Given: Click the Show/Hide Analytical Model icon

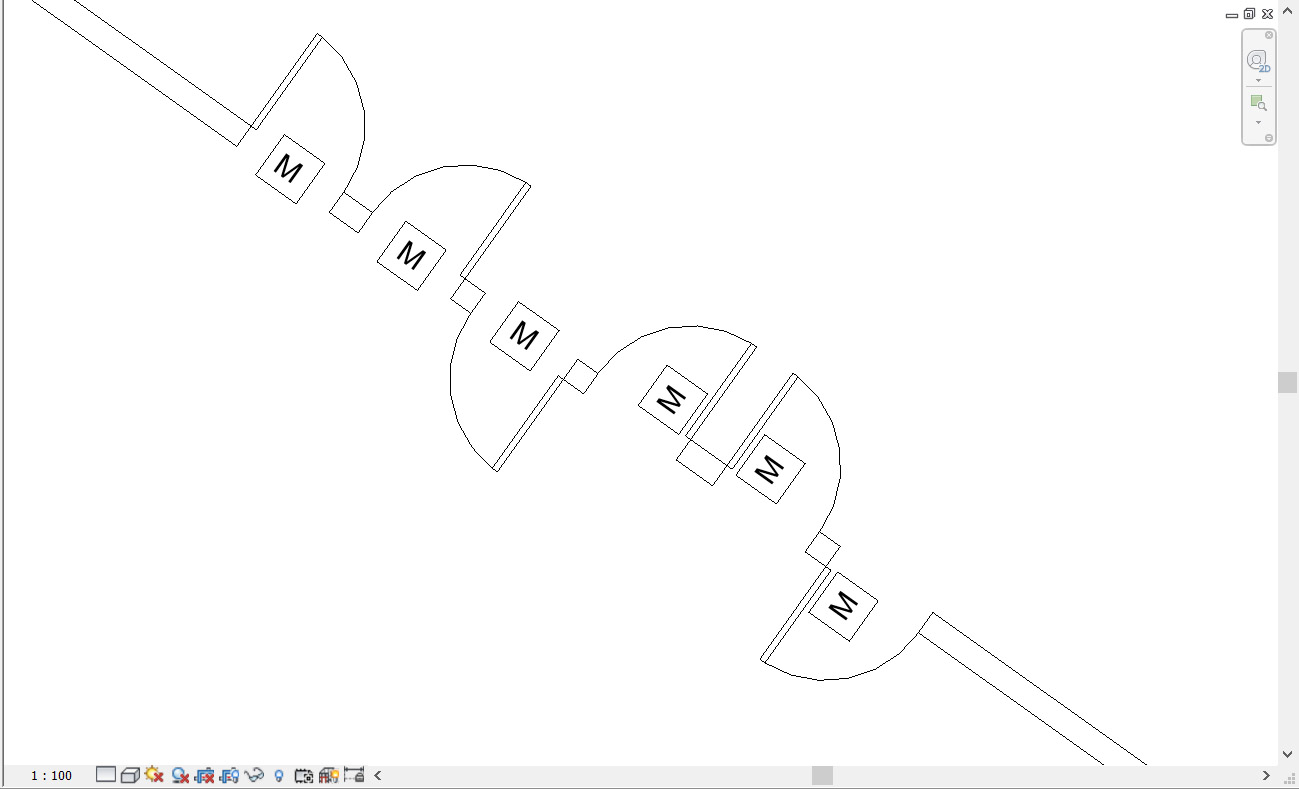Looking at the screenshot, I should coord(328,775).
